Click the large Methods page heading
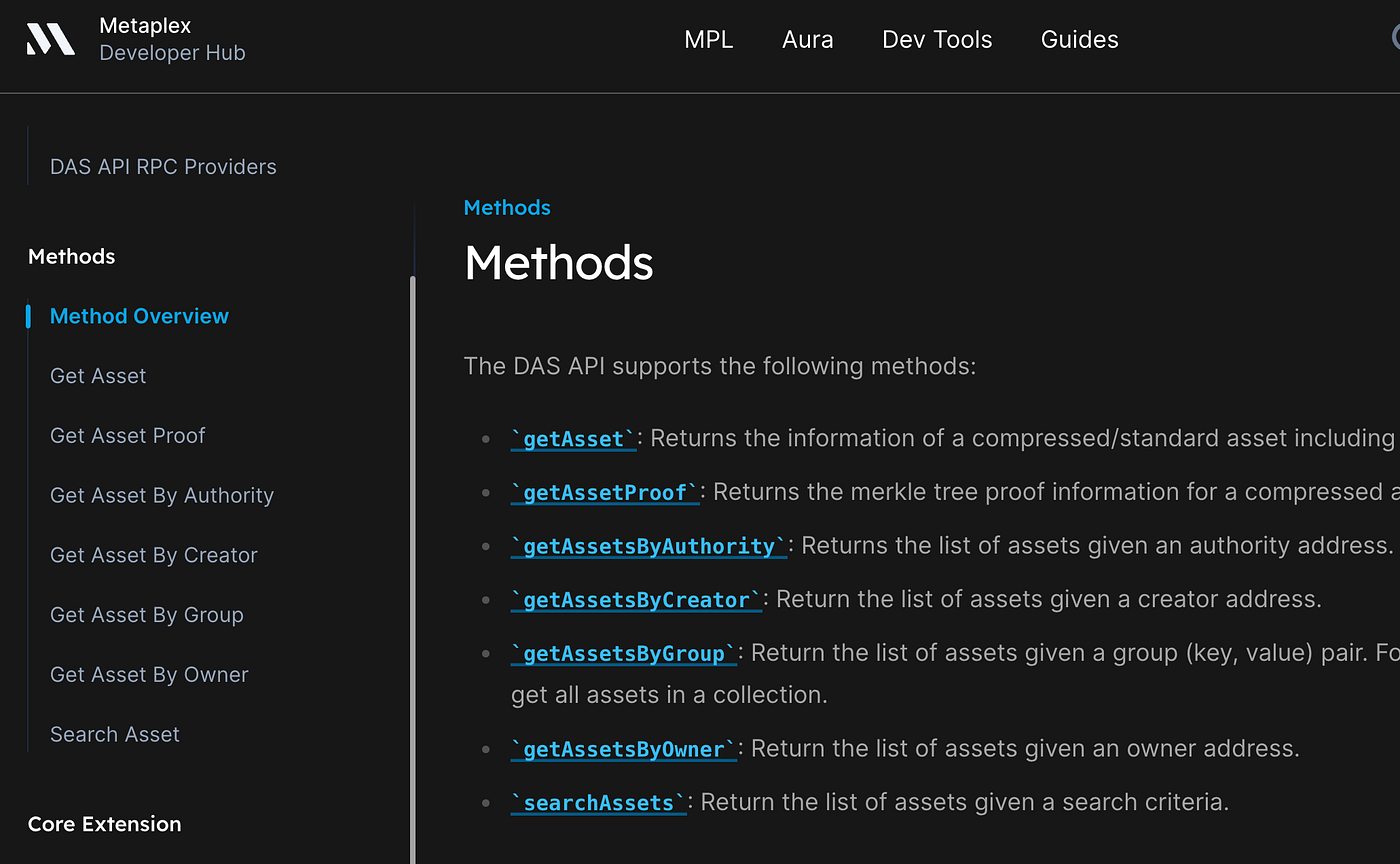Screen dimensions: 1400x864 (559, 263)
